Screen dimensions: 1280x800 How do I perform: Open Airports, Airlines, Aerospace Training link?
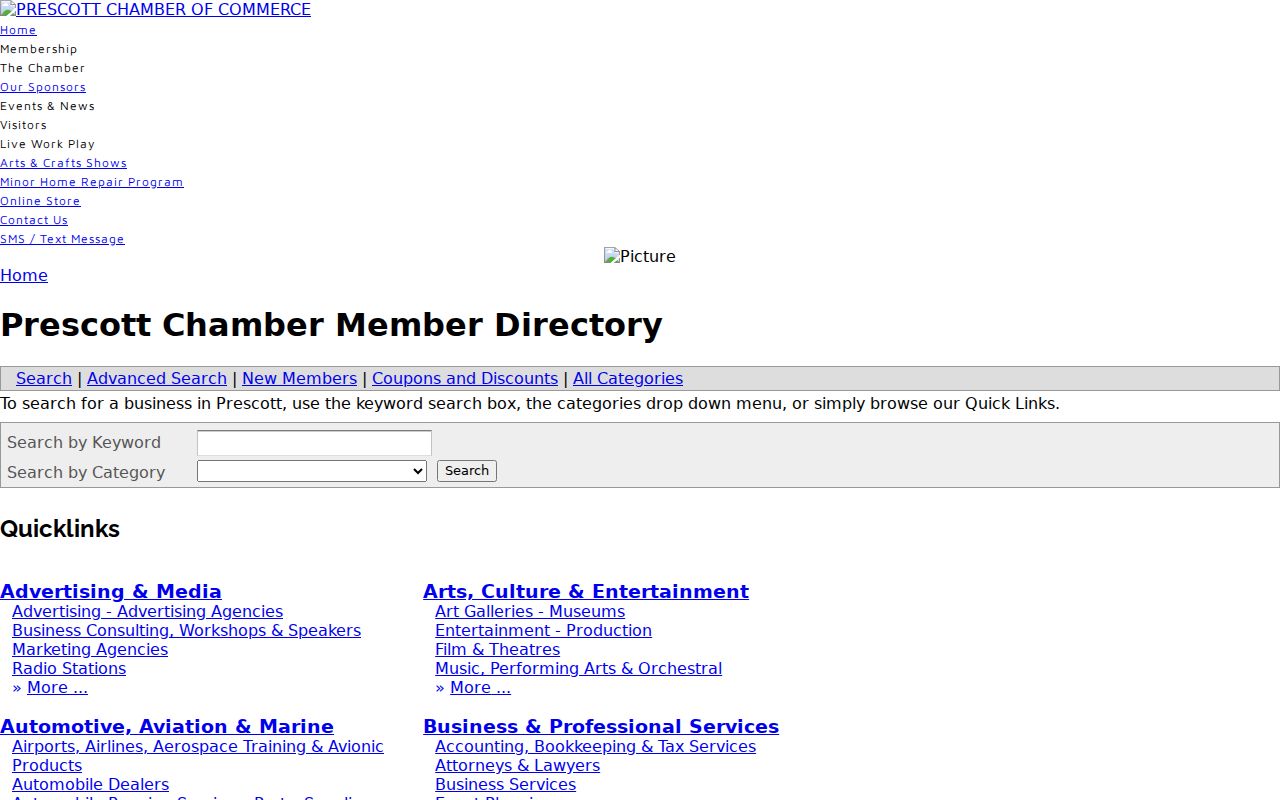198,756
